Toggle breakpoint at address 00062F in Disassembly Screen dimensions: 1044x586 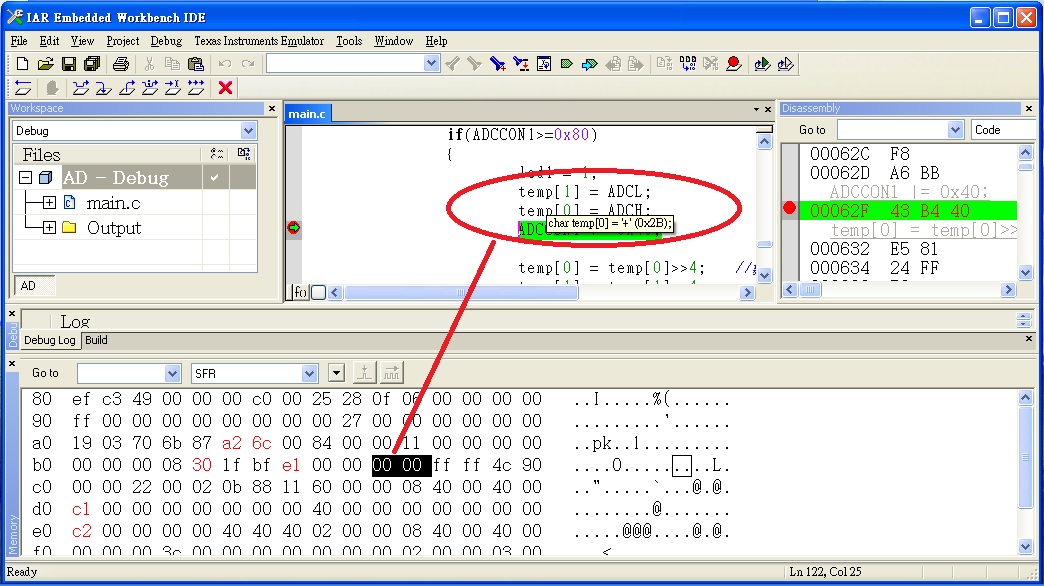[790, 208]
